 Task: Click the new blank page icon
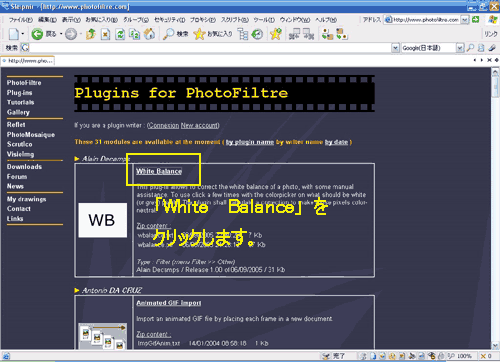[x=14, y=34]
